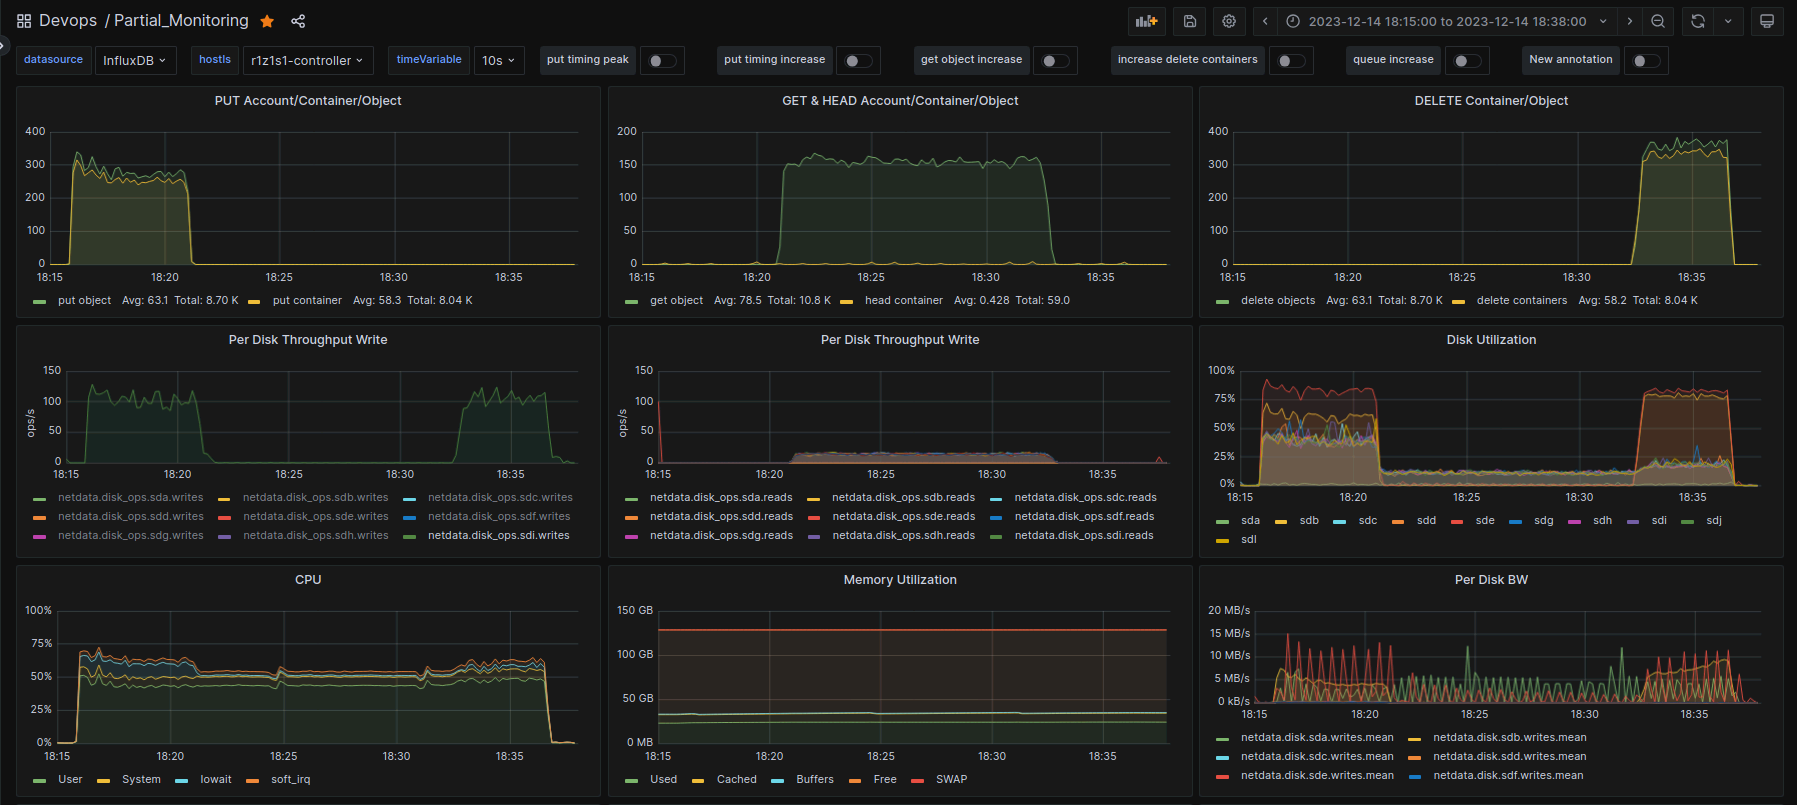Save the dashboard with the floppy disk icon

[x=1190, y=21]
